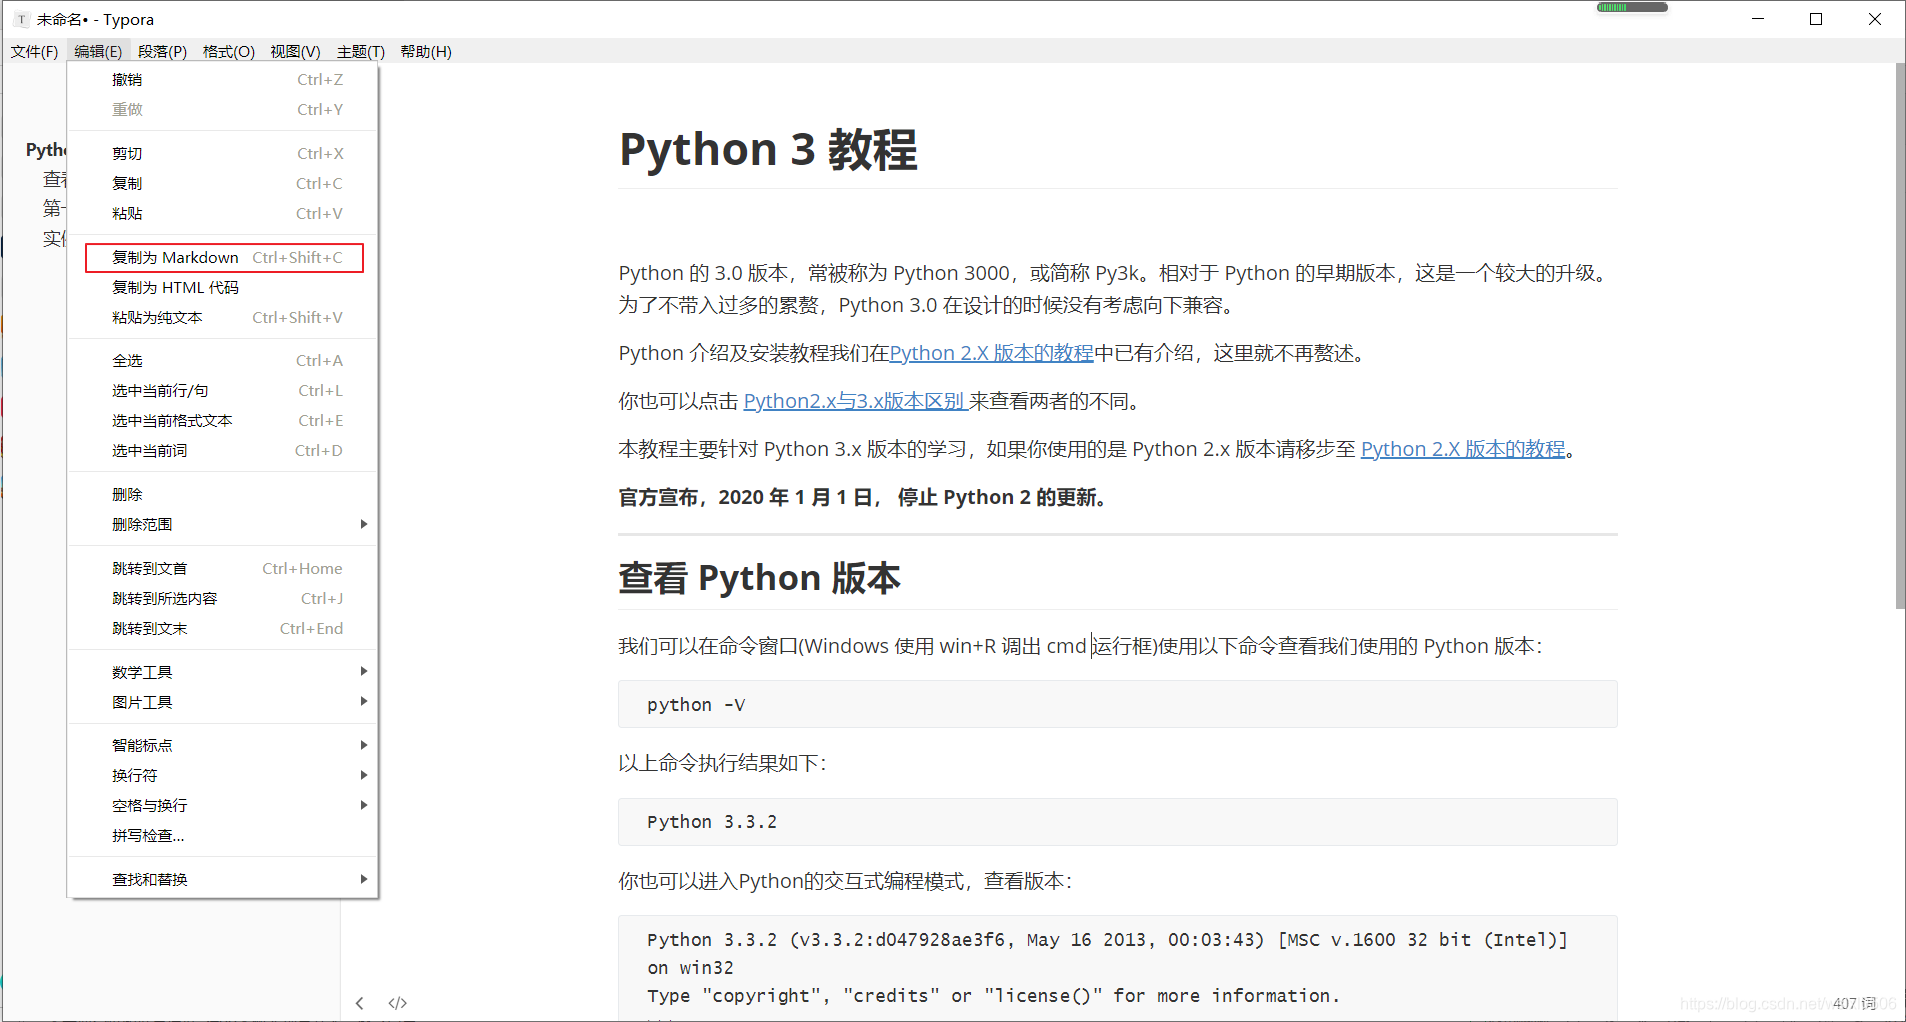1906x1022 pixels.
Task: Open the first Python 2.X 版本的教程 link
Action: click(991, 353)
